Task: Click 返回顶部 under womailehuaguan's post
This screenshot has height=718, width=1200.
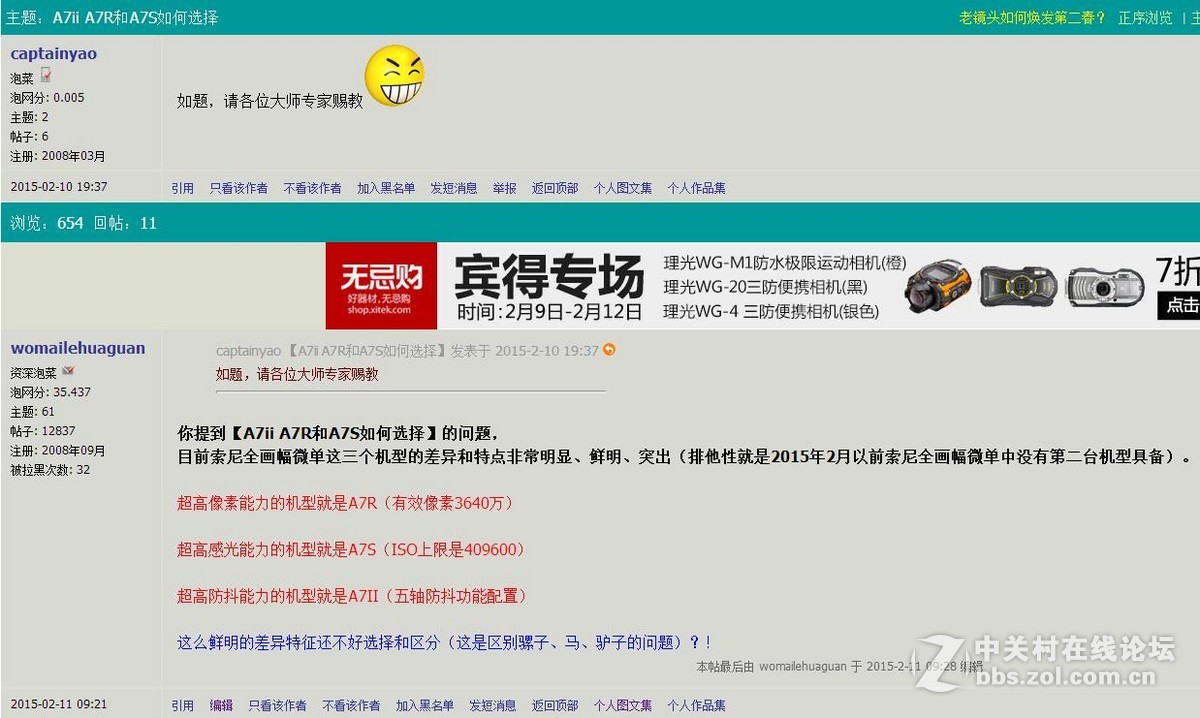Action: (555, 705)
